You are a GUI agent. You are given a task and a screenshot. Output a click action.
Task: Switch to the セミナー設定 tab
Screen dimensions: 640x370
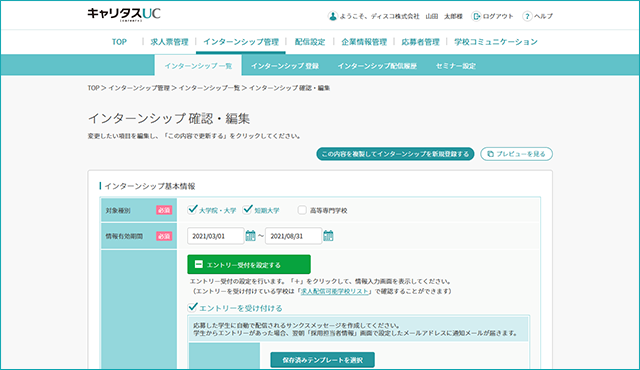pyautogui.click(x=456, y=66)
